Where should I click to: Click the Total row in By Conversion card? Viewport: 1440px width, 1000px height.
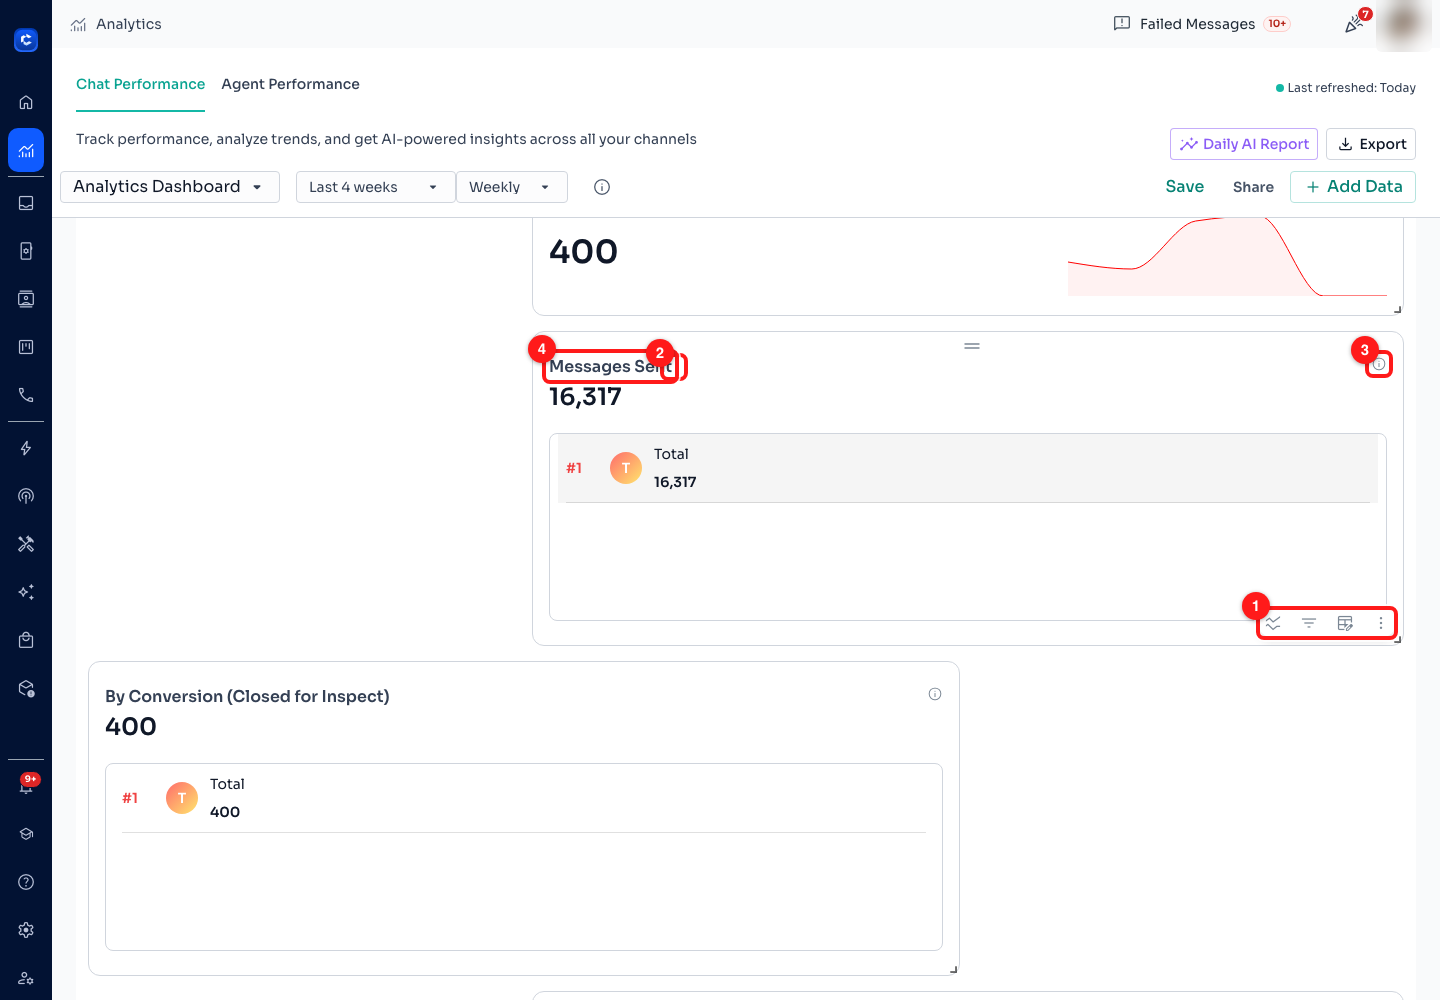[x=524, y=798]
